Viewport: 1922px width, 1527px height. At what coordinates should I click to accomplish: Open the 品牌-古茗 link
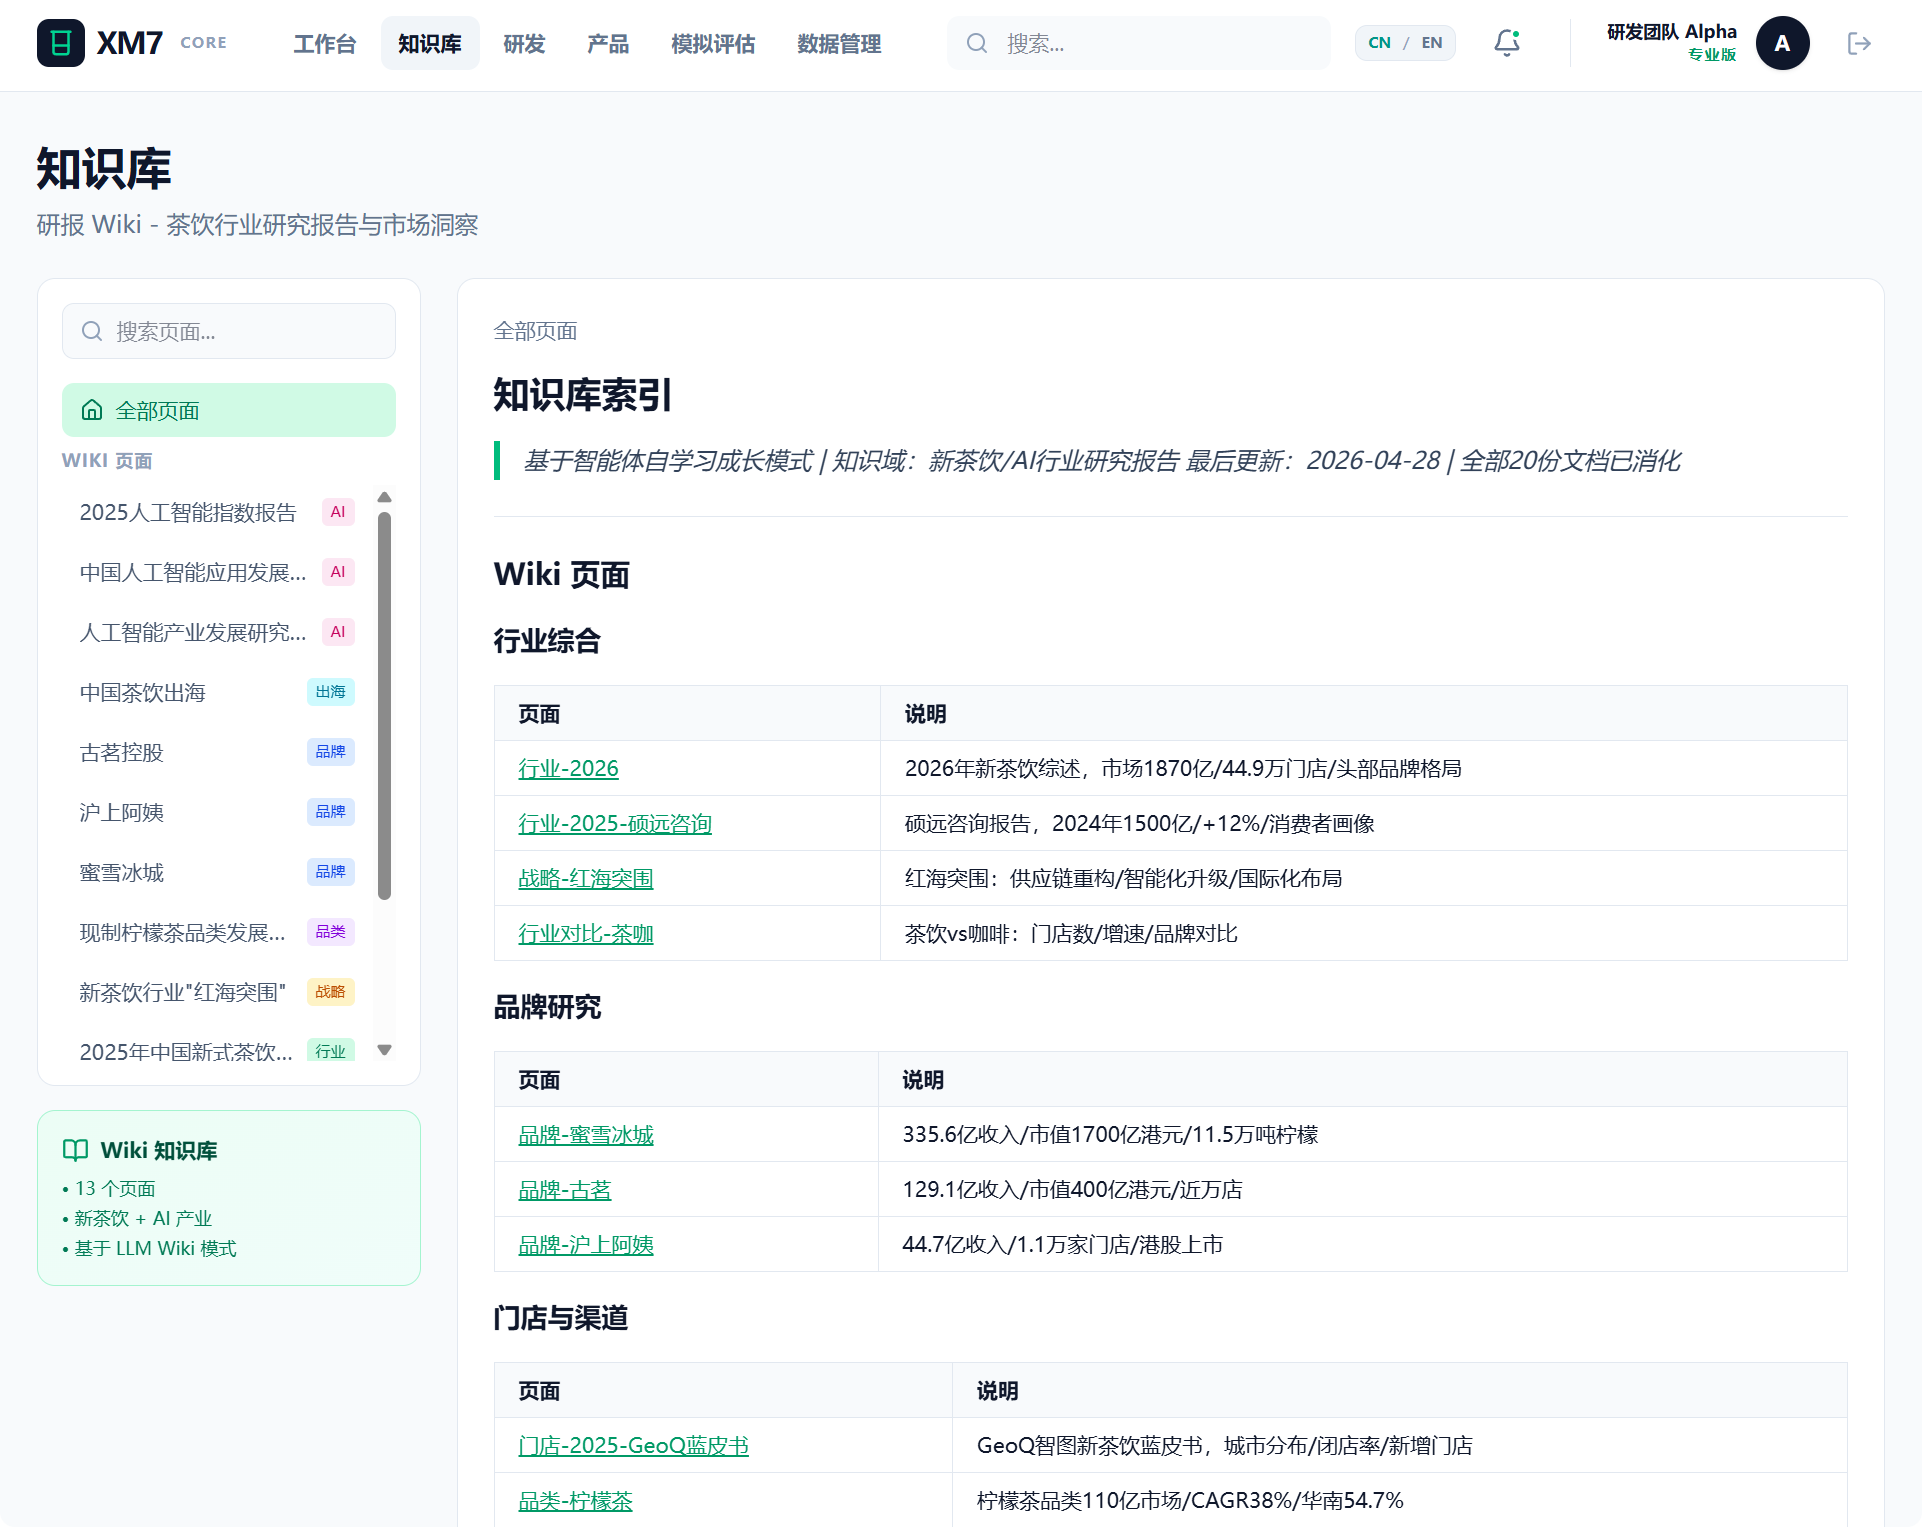tap(564, 1189)
